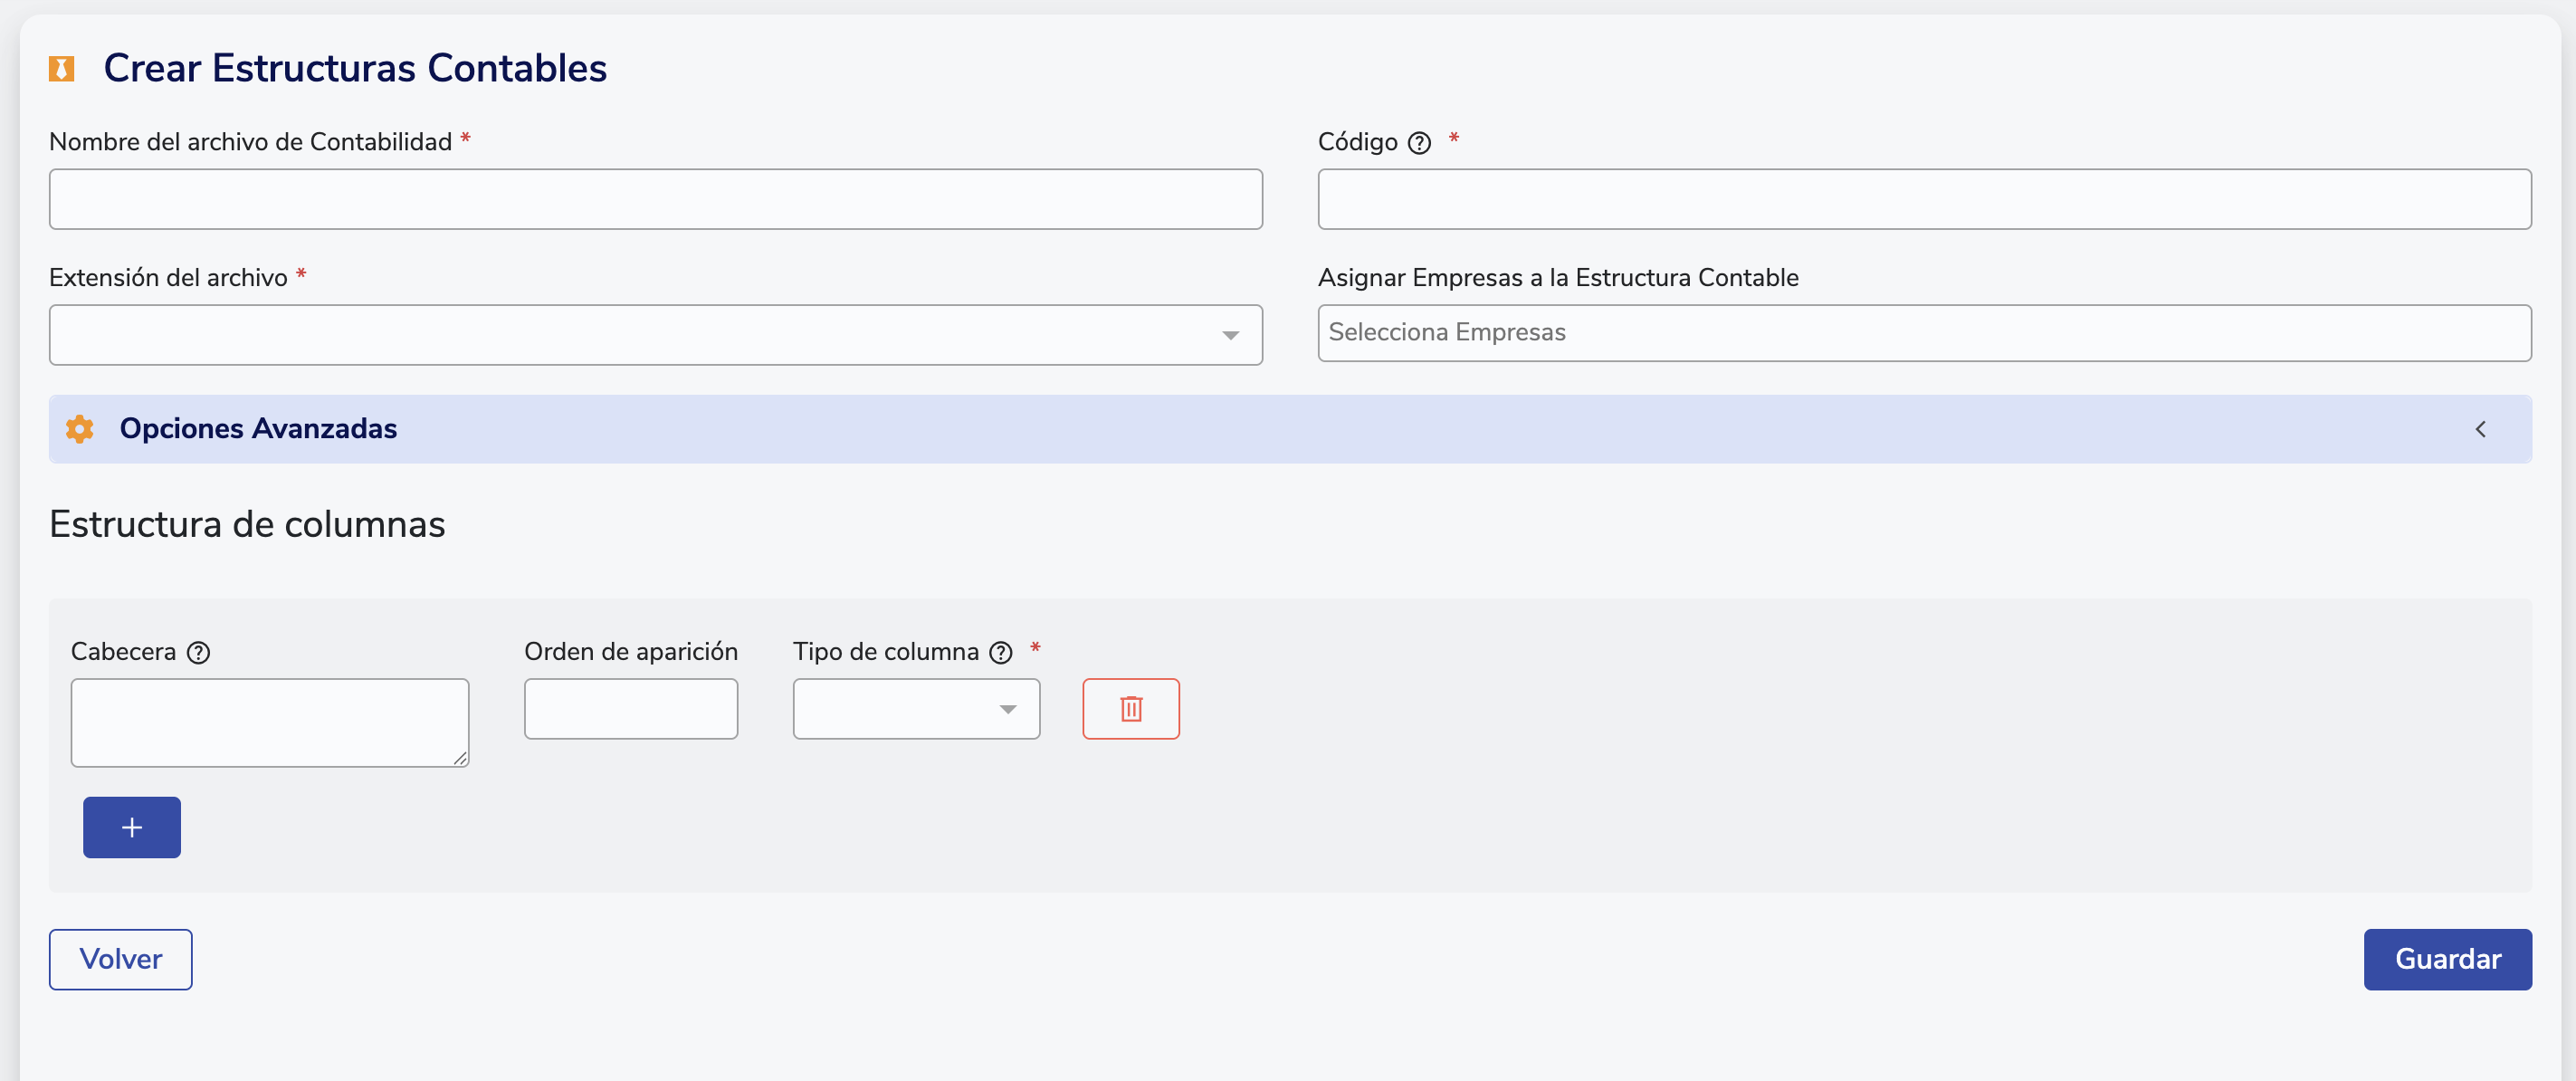
Task: Click the orange icon beside page title
Action: pos(62,69)
